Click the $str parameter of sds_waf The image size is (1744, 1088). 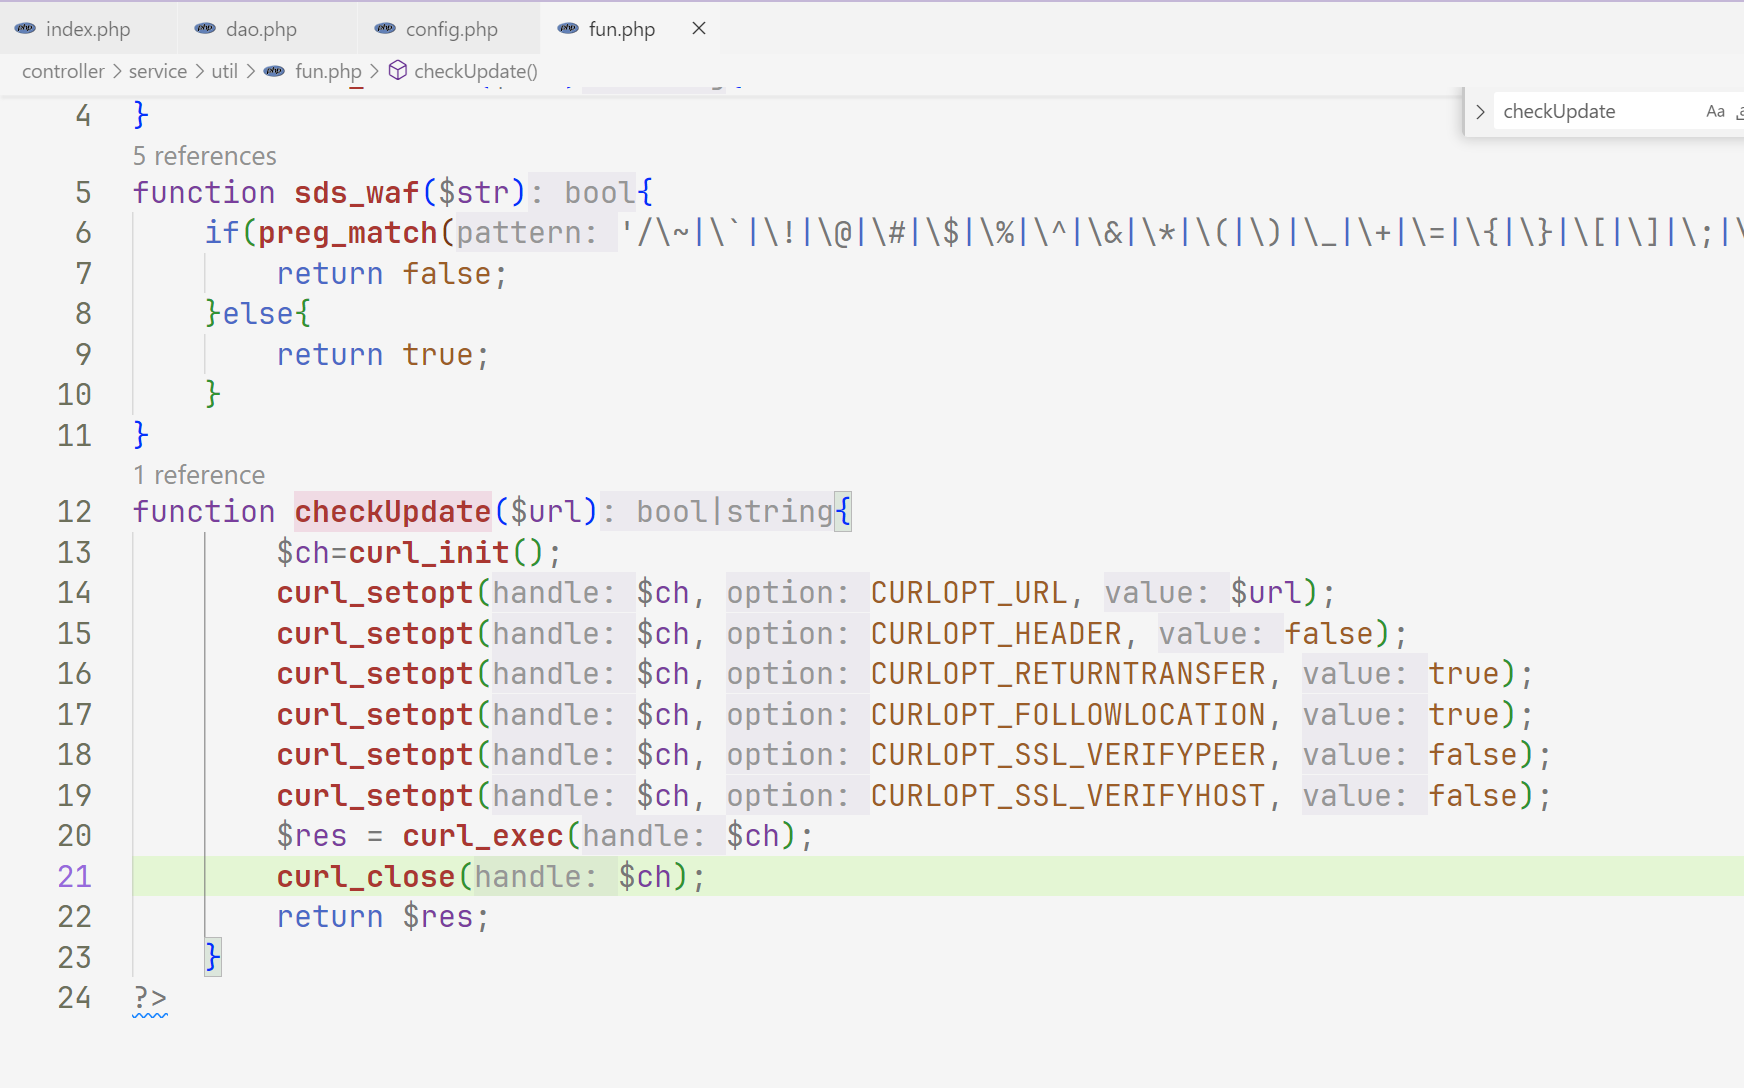pyautogui.click(x=474, y=193)
